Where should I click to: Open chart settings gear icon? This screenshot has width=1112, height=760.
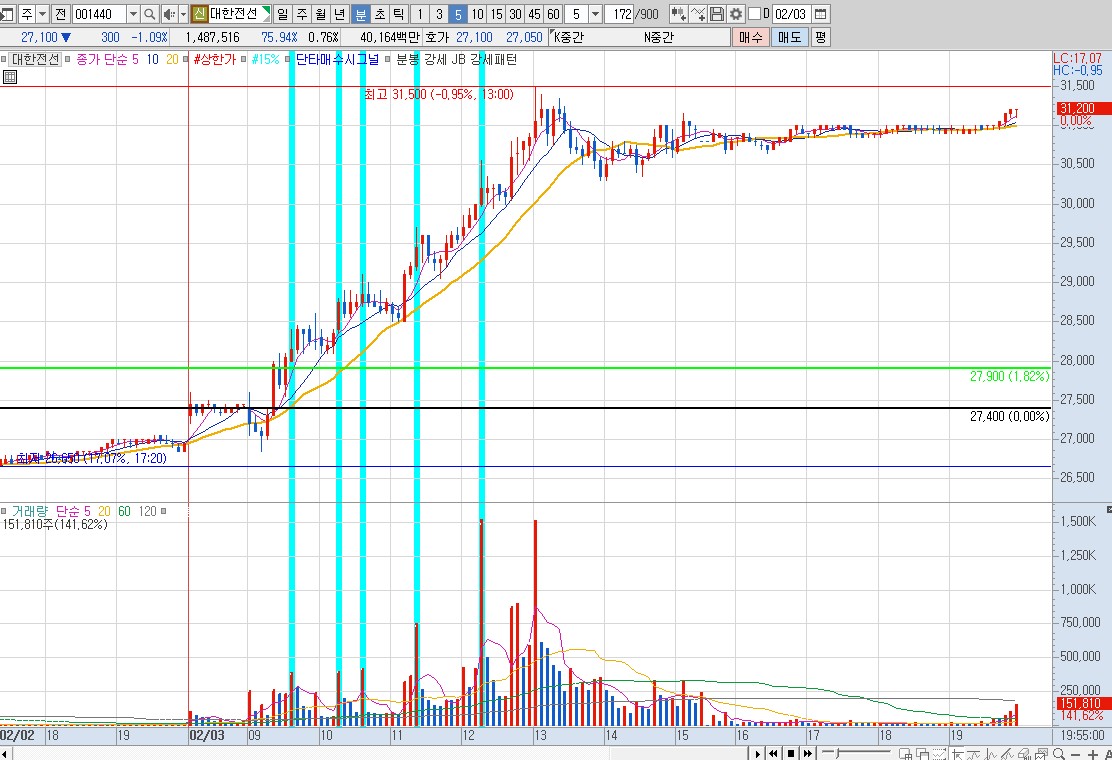click(x=736, y=13)
